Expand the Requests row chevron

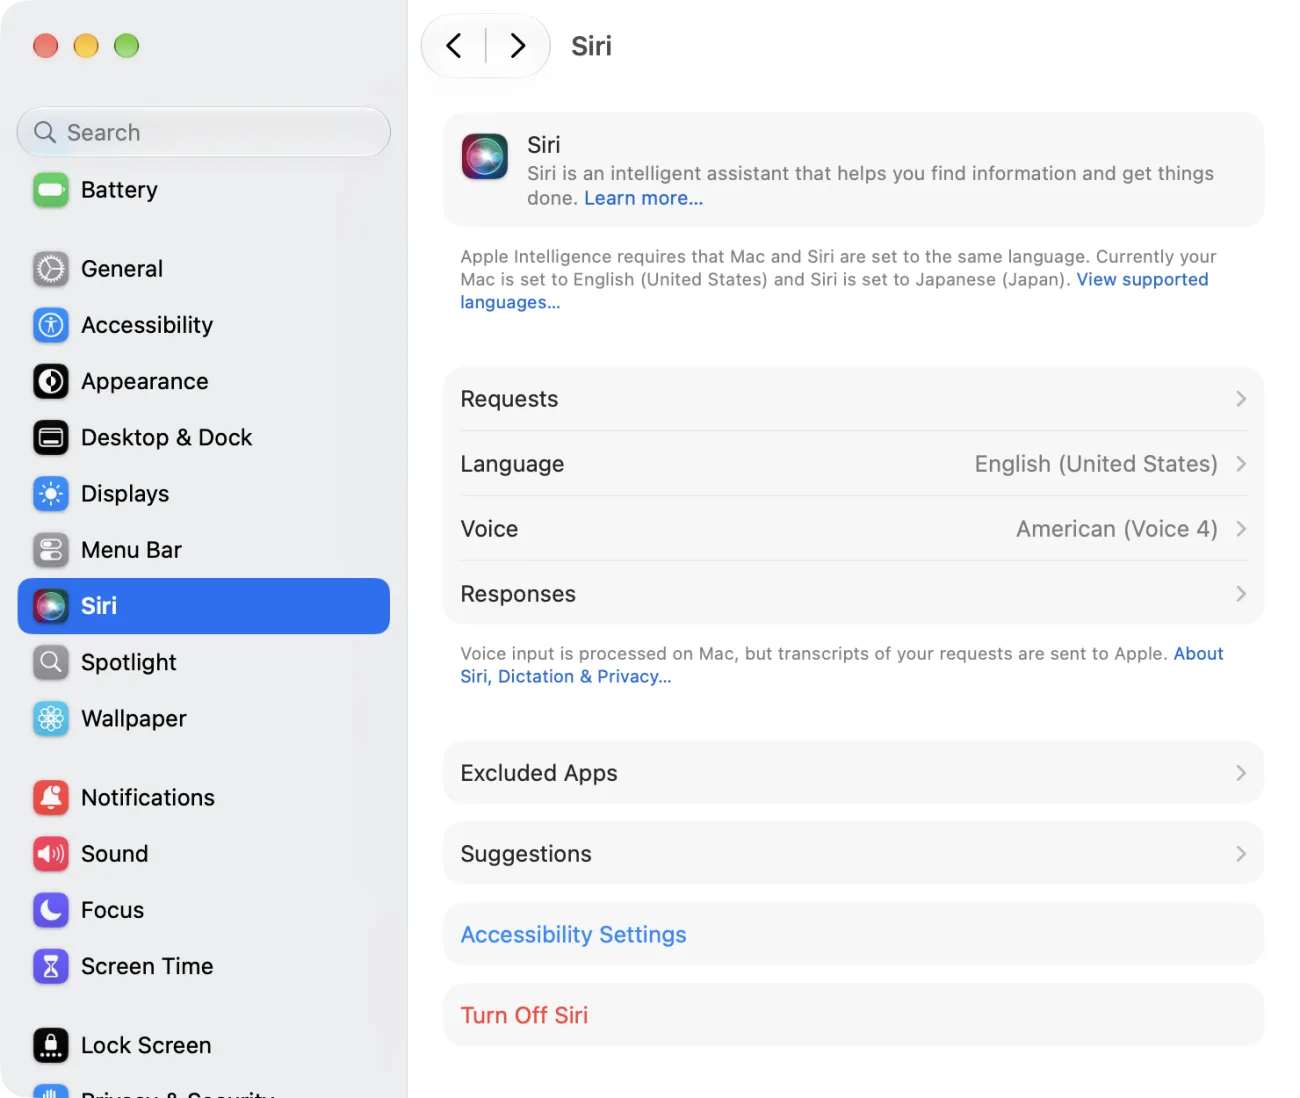coord(1241,399)
